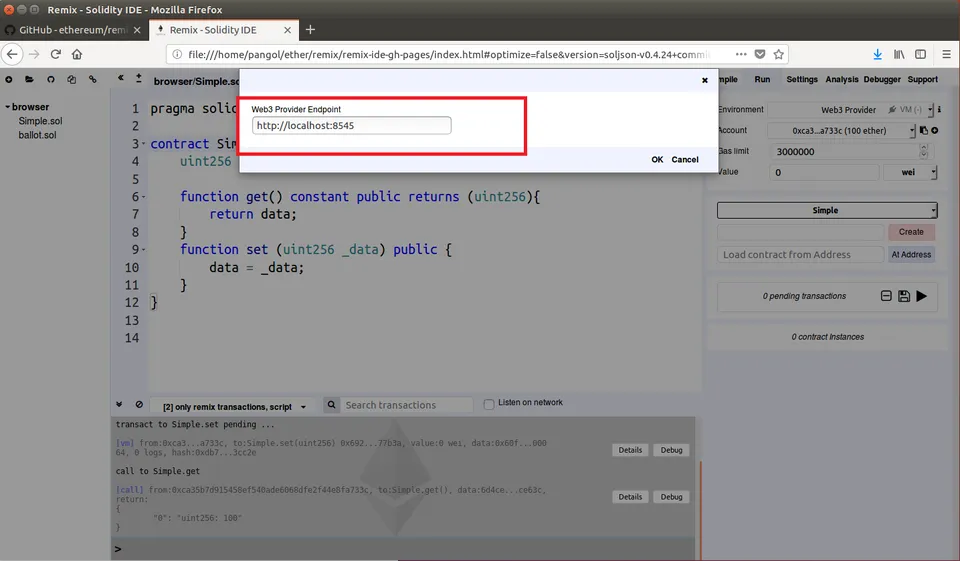Debug the Simple.get call

pyautogui.click(x=671, y=497)
